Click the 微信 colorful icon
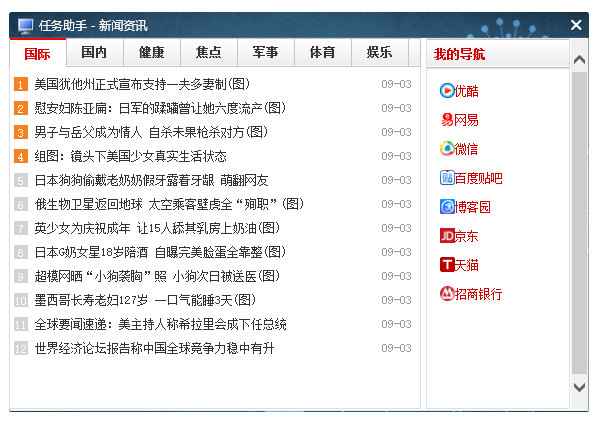This screenshot has height=421, width=599. tap(447, 149)
